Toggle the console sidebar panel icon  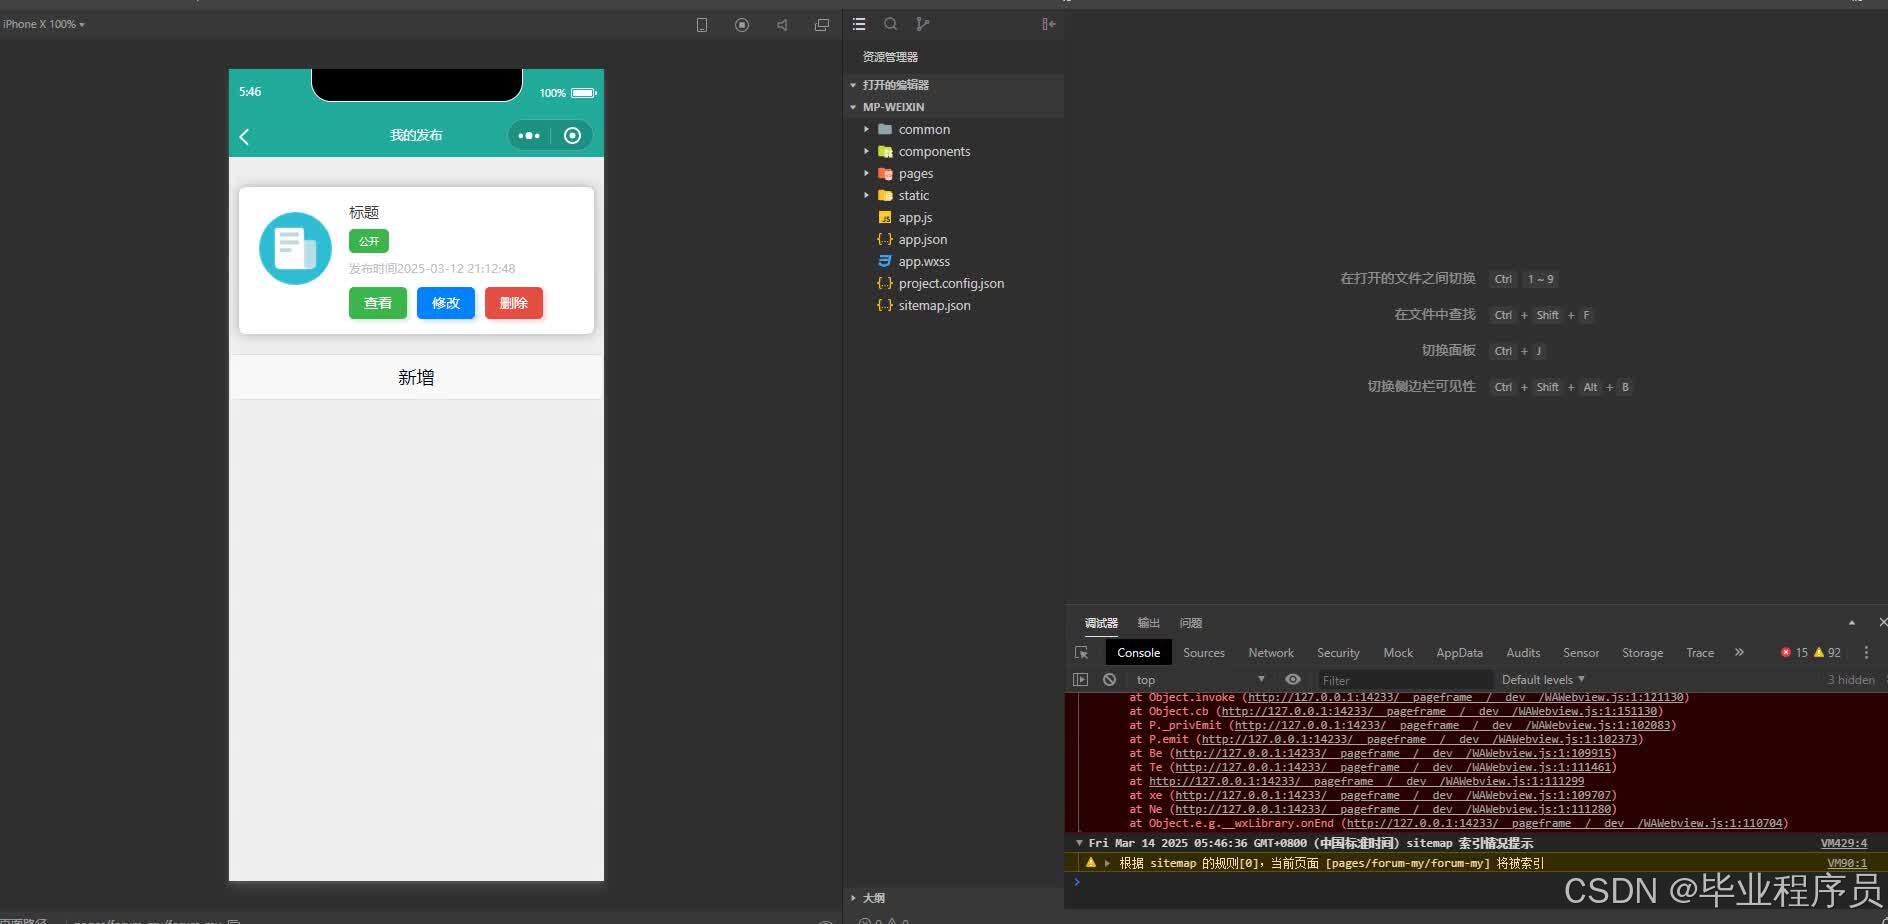1080,679
